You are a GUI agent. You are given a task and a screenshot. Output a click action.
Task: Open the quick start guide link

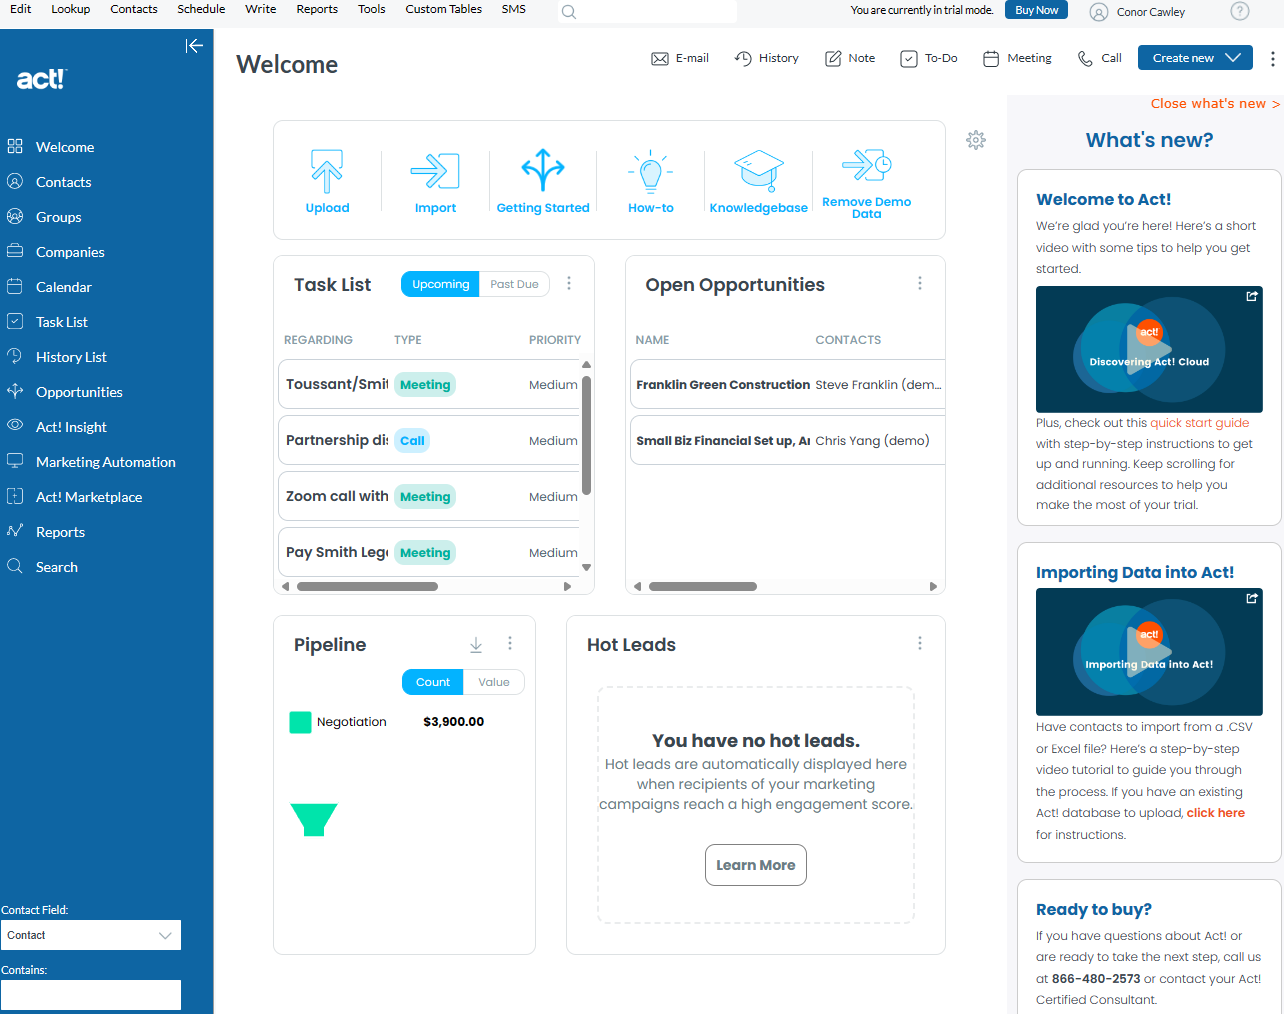point(1200,423)
